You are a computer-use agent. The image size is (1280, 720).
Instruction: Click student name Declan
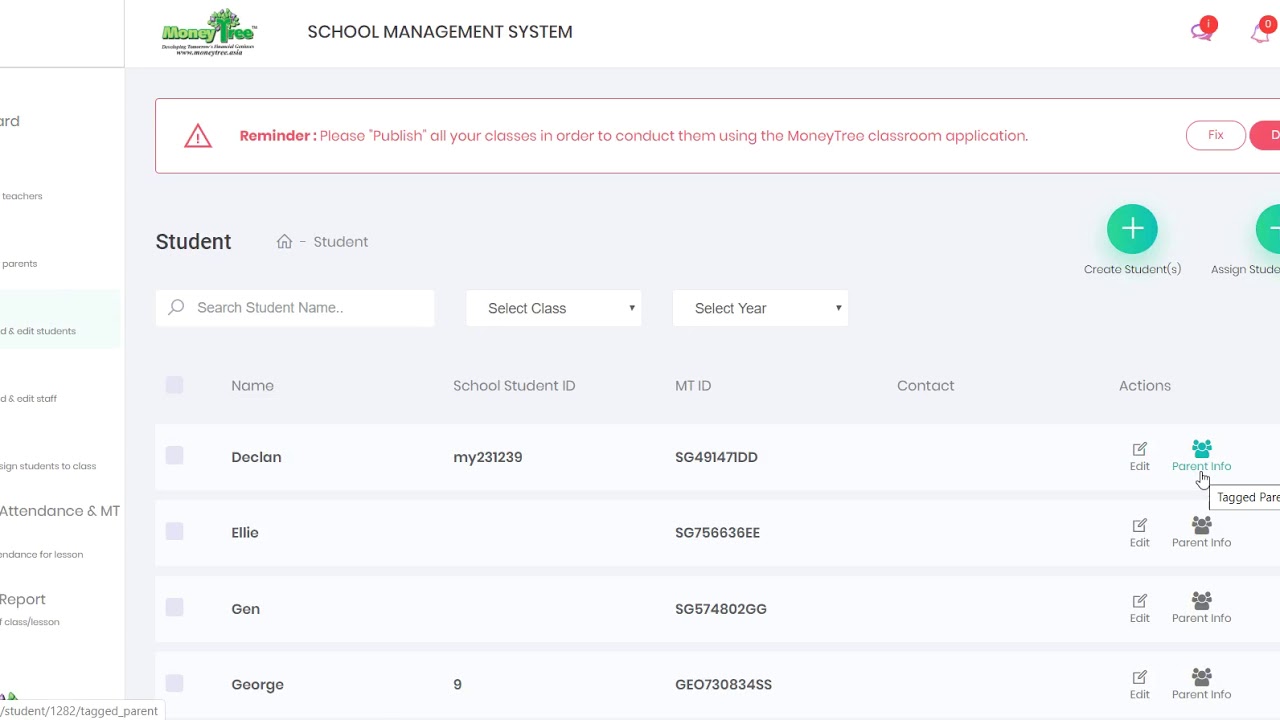point(256,457)
